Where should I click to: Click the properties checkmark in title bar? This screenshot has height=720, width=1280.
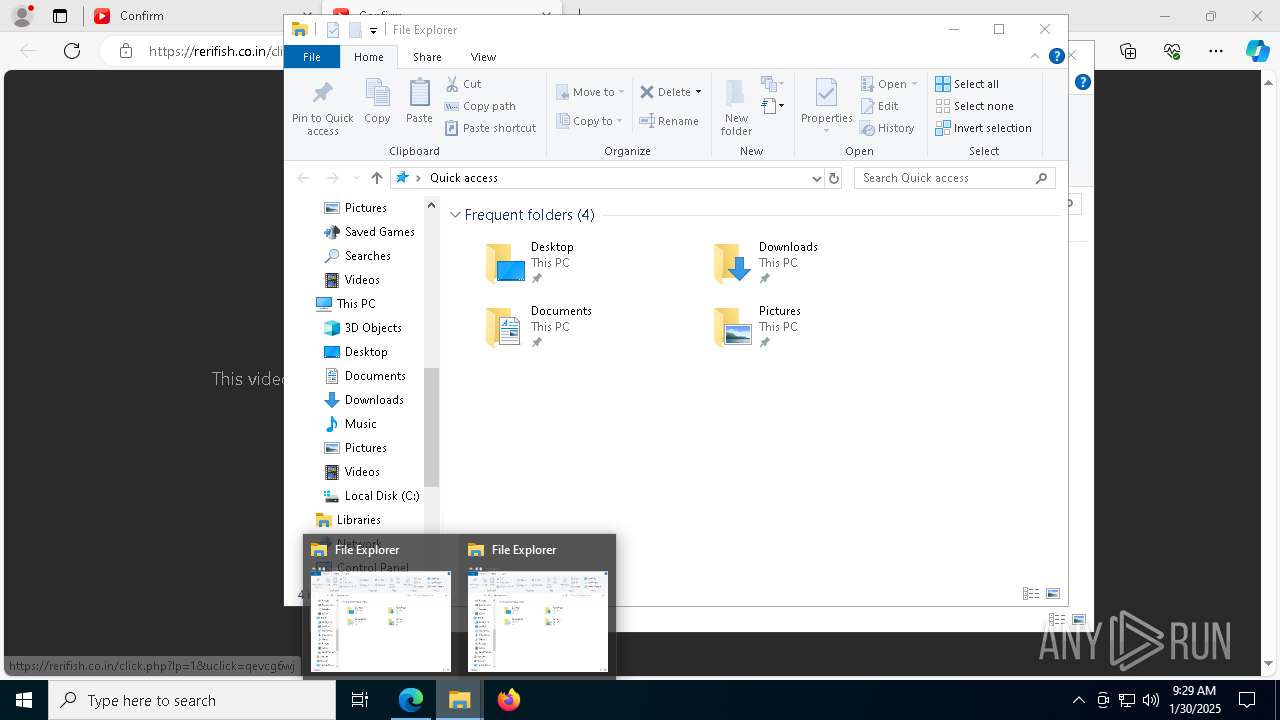333,30
